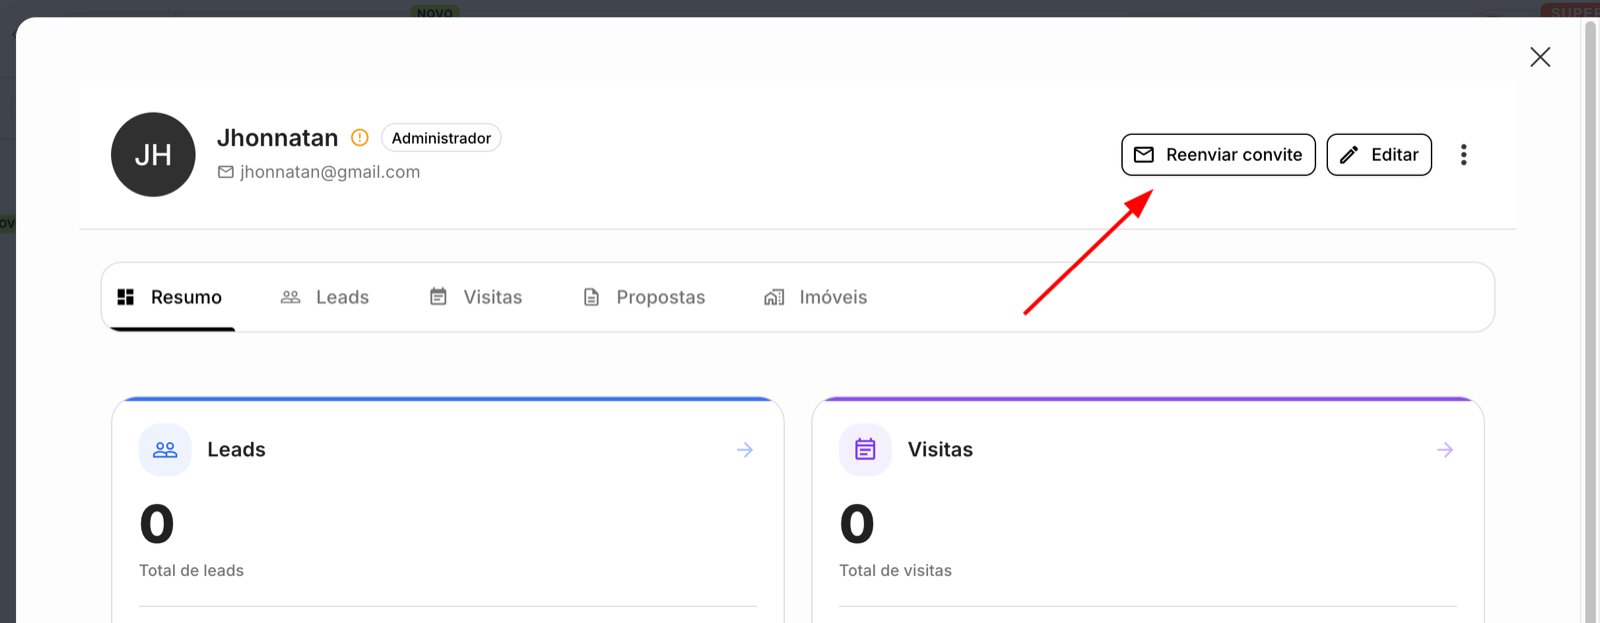The height and width of the screenshot is (623, 1600).
Task: Switch to the Leads tab
Action: (325, 297)
